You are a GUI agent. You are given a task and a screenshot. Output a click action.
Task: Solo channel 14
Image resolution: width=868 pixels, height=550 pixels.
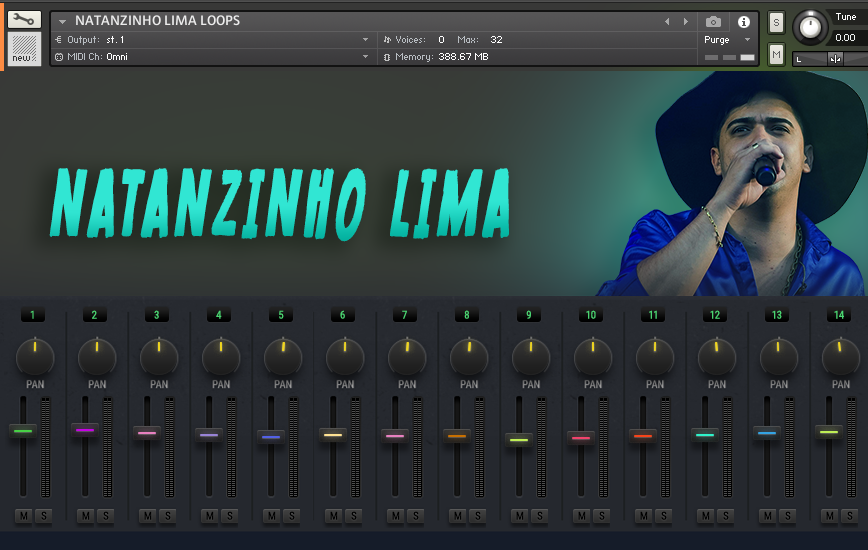click(x=850, y=516)
